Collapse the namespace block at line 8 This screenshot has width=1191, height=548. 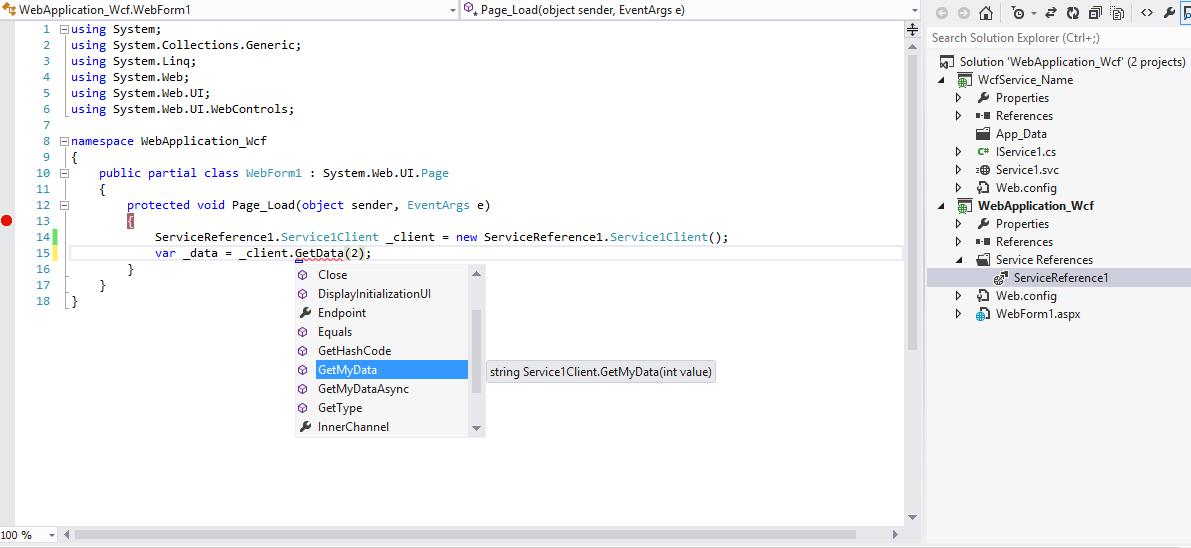coord(64,141)
